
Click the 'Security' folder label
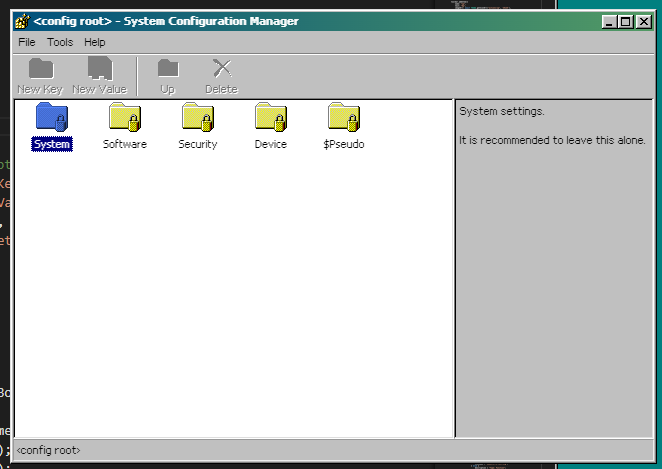[x=198, y=144]
